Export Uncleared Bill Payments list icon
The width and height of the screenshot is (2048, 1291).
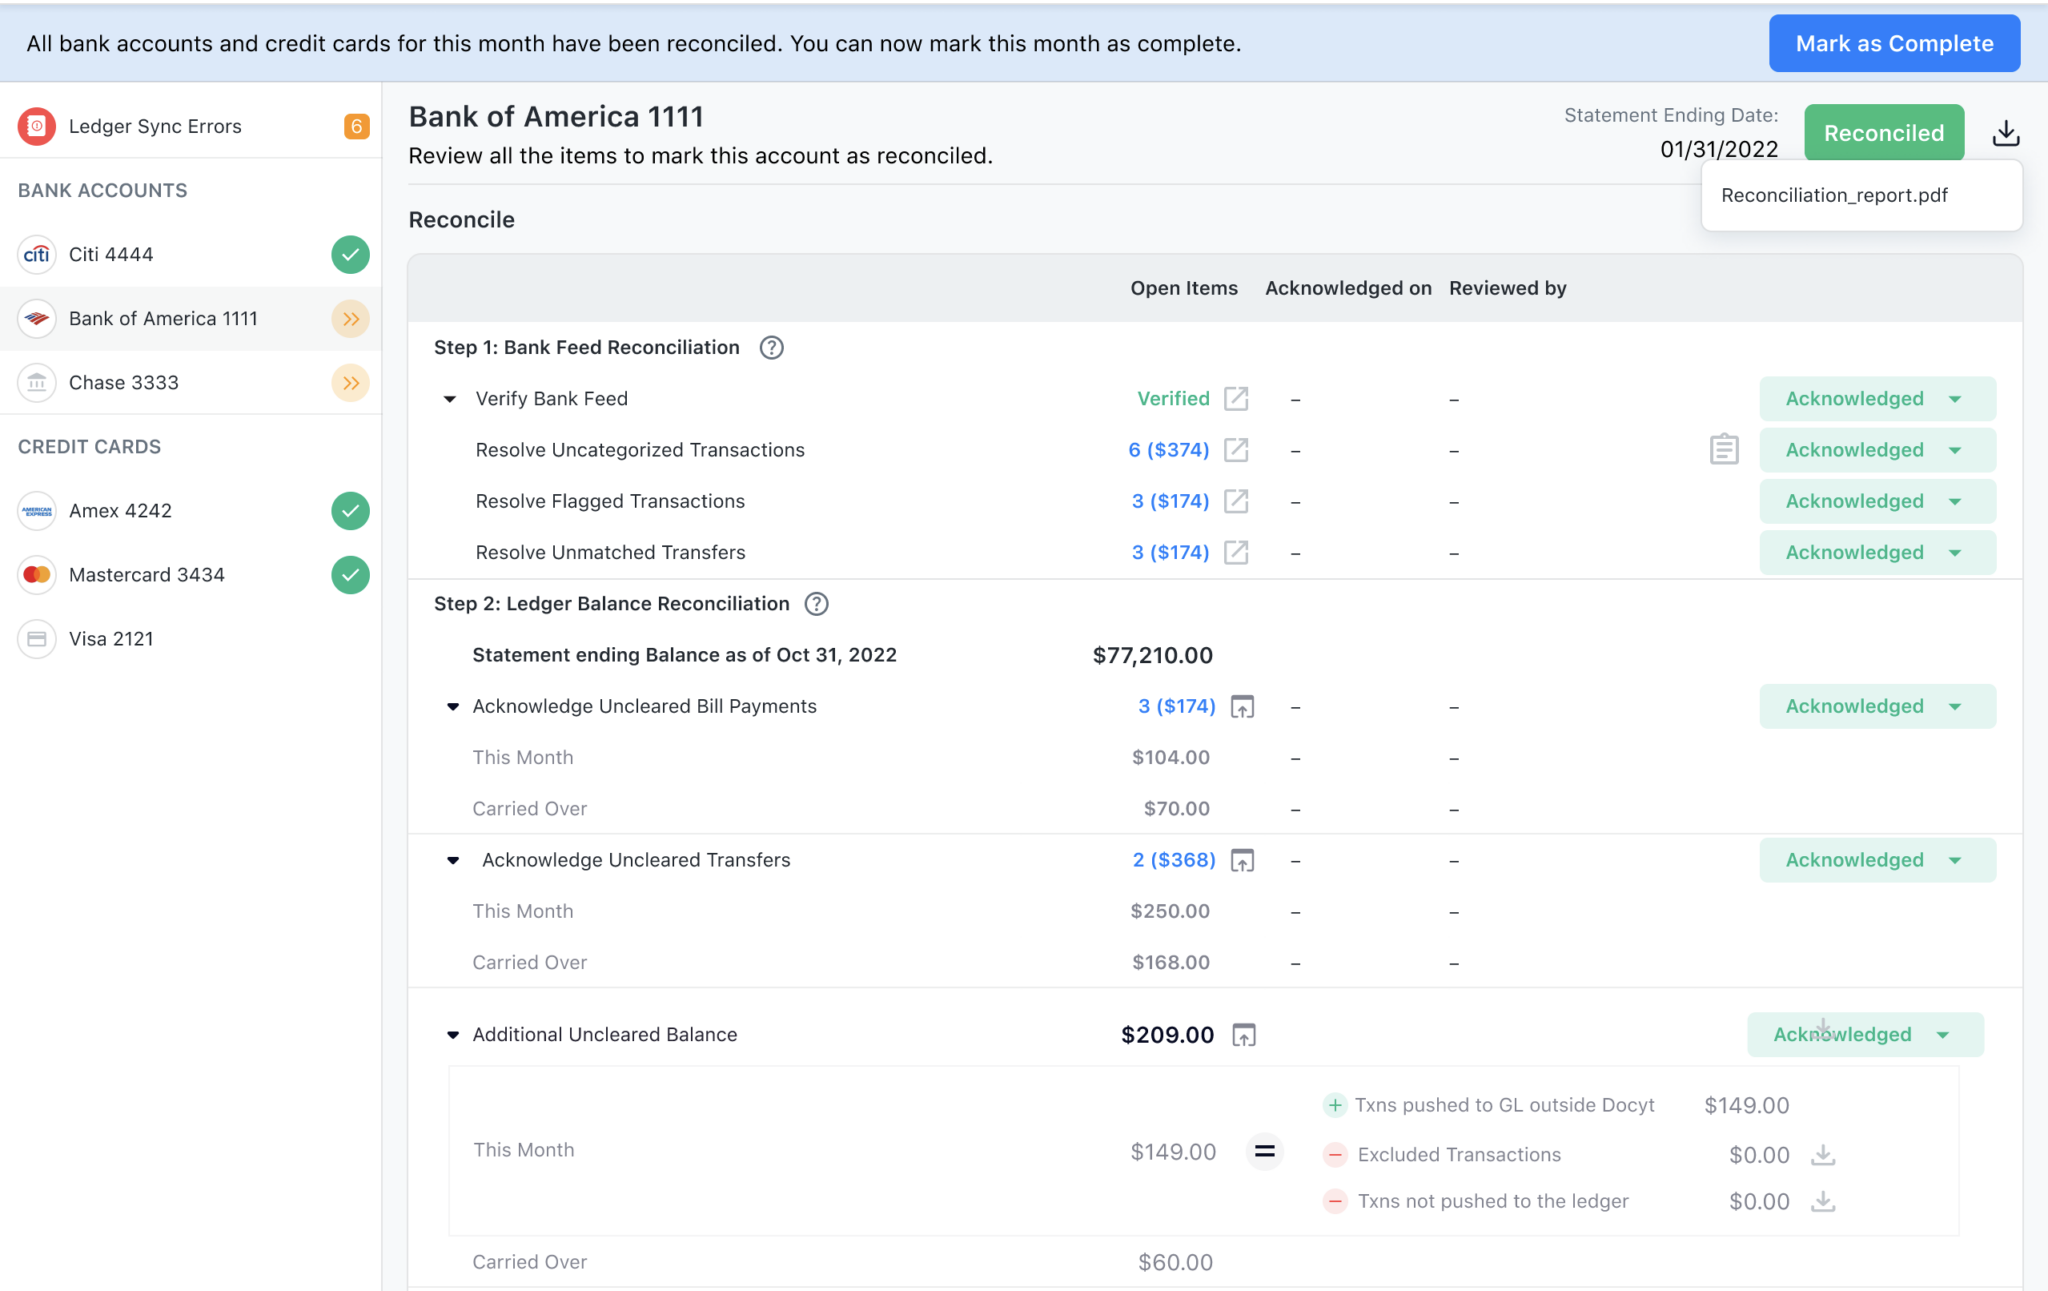[x=1242, y=706]
